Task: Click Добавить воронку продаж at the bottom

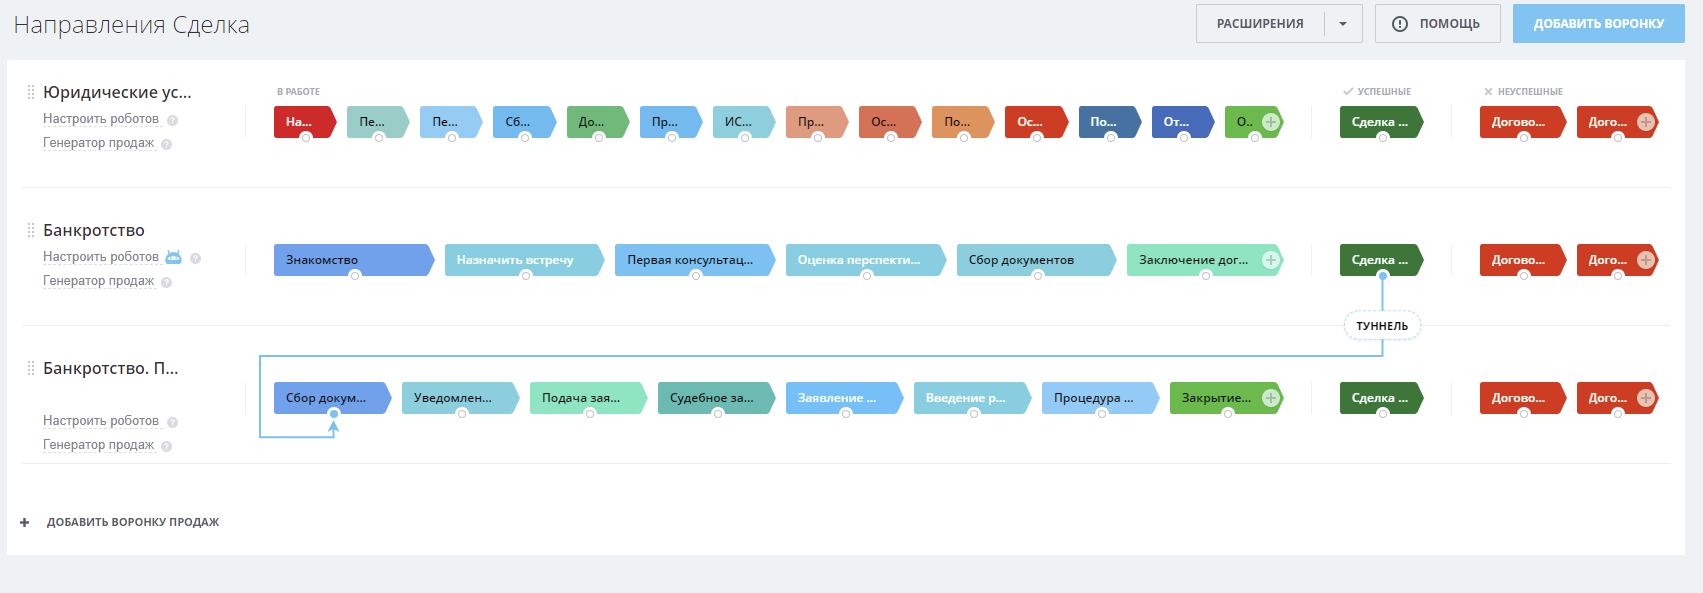Action: point(133,522)
